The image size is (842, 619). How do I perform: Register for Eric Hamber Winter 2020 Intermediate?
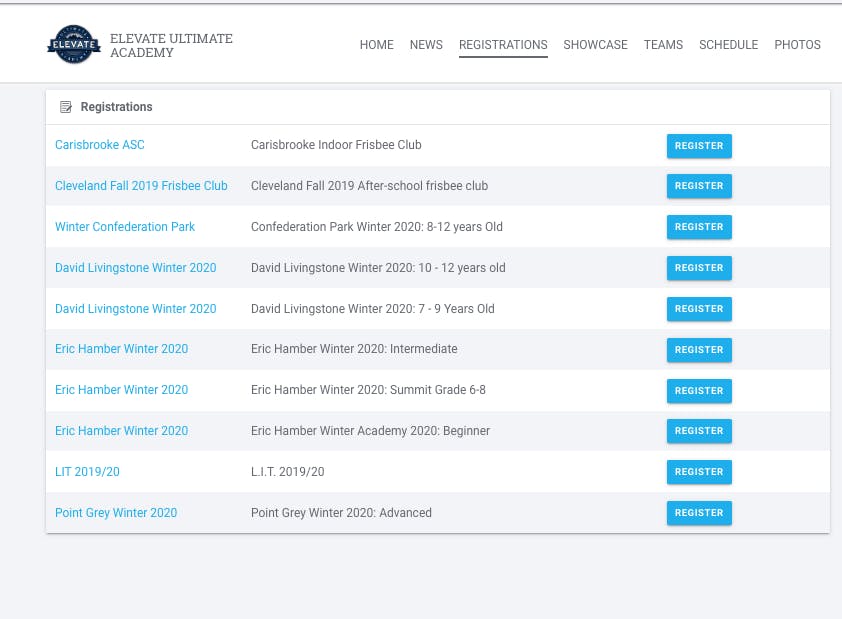click(699, 350)
